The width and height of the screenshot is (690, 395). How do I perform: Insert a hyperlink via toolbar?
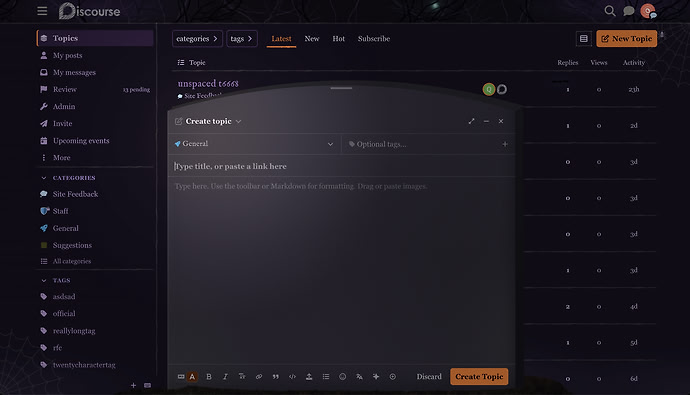259,377
